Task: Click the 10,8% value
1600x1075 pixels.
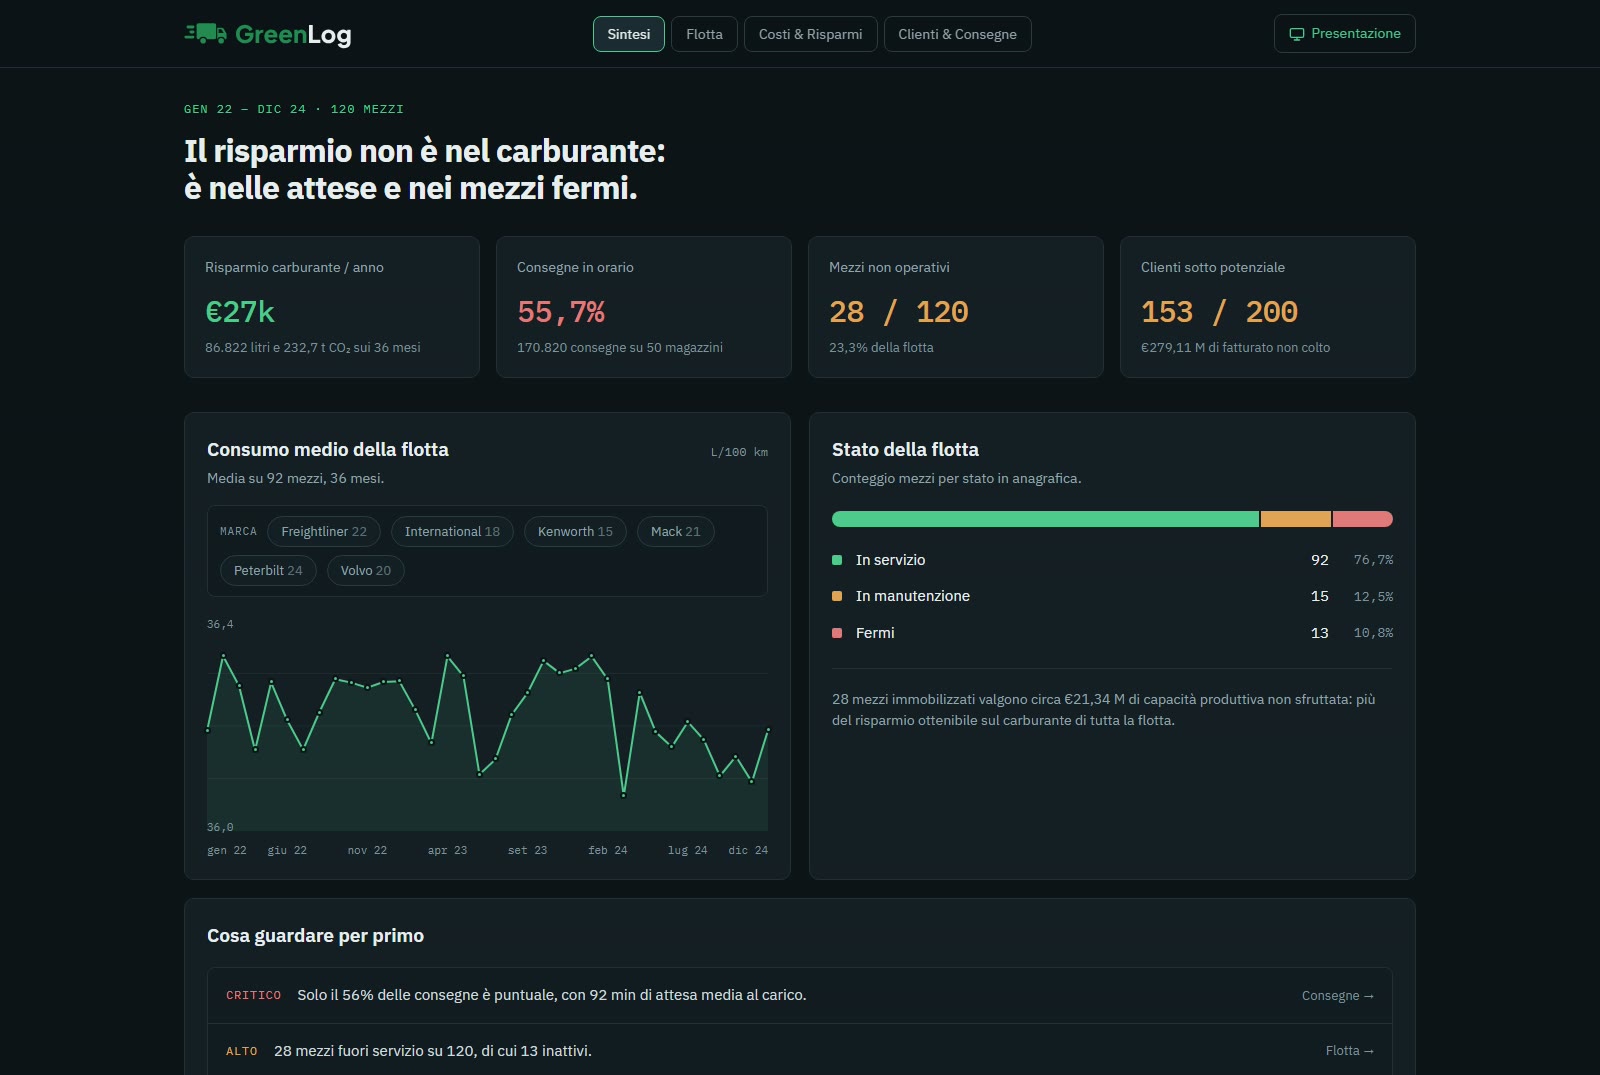Action: point(1373,633)
